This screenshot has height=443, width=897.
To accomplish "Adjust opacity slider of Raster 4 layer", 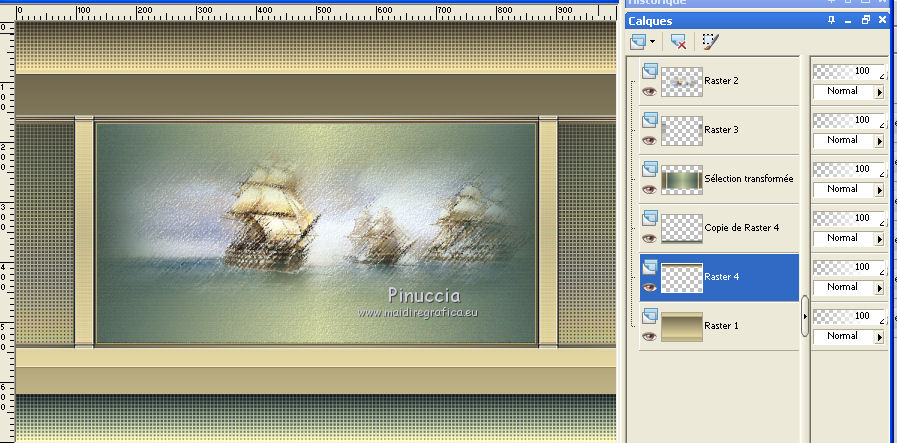I will [849, 267].
